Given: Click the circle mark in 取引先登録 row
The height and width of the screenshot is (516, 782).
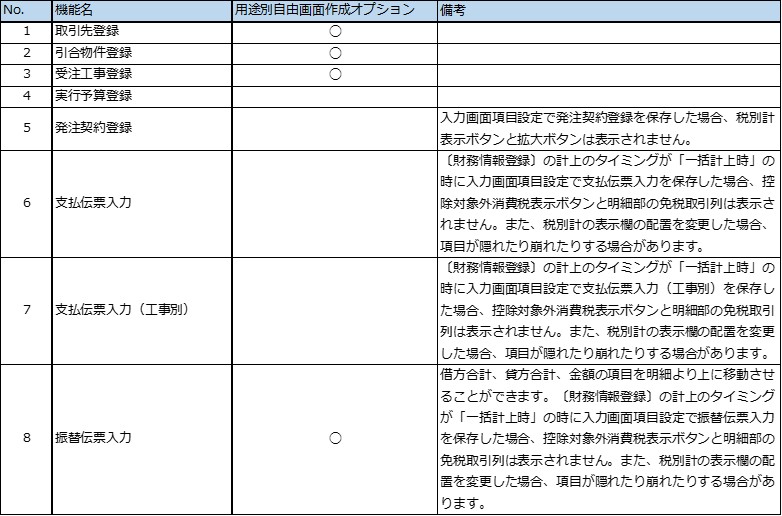Looking at the screenshot, I should point(335,32).
